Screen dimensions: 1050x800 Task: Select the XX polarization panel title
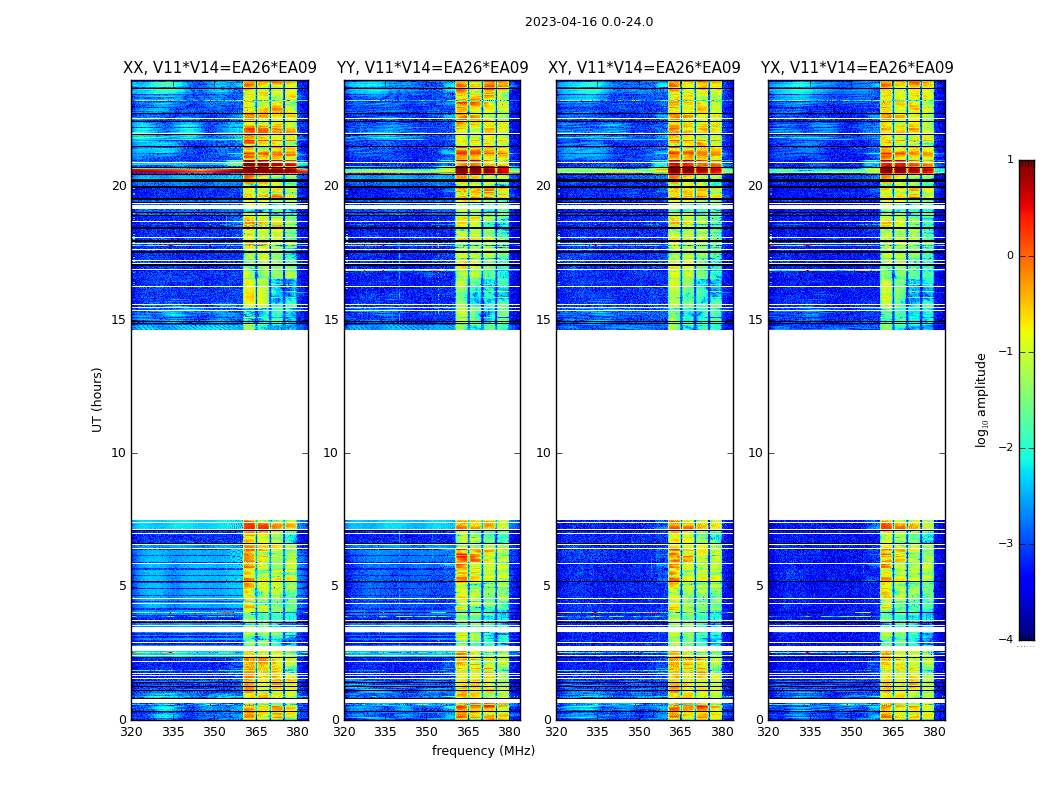[x=219, y=68]
